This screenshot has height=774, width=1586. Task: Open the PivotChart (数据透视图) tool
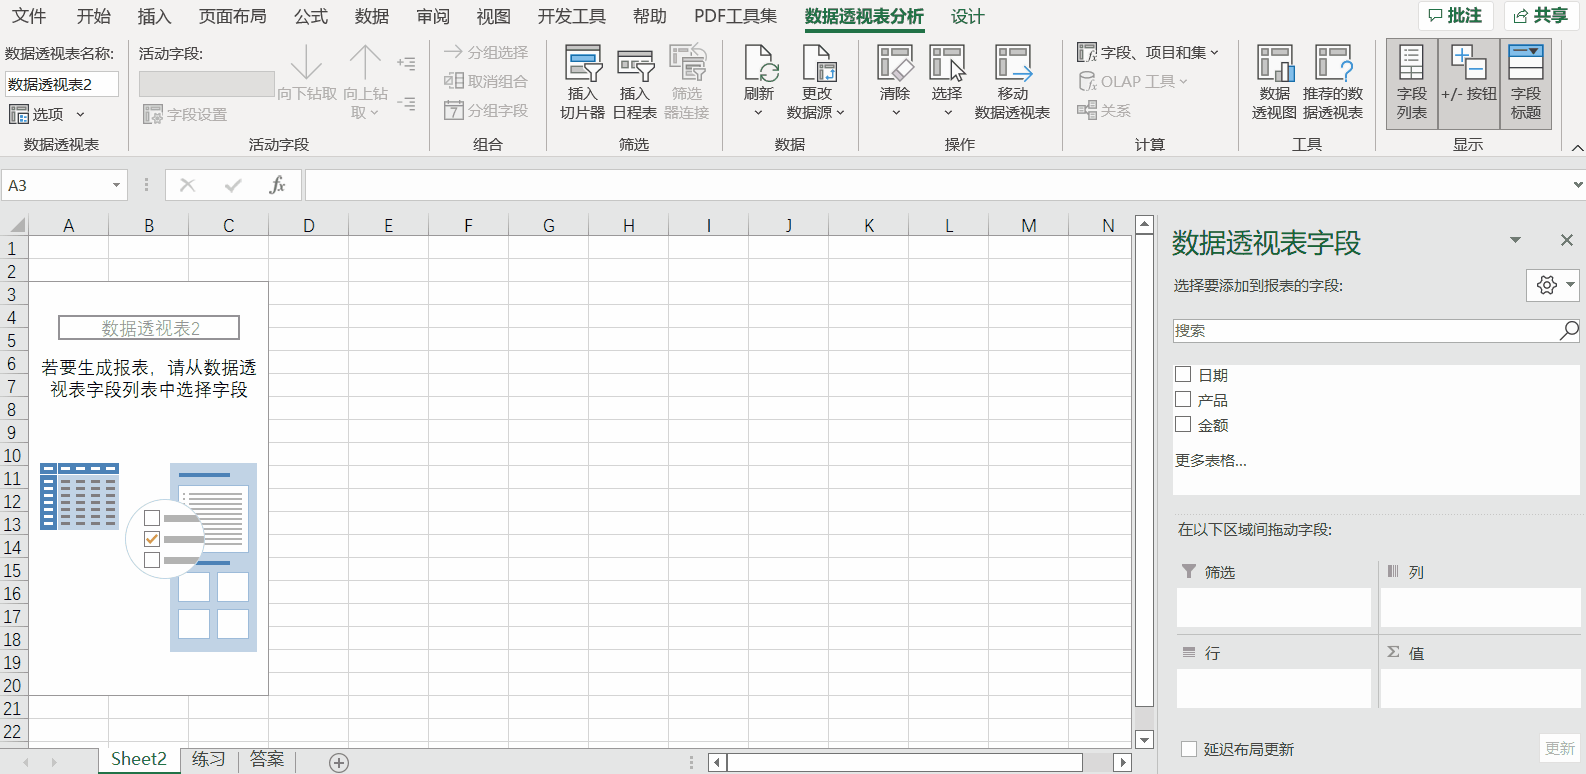point(1274,65)
